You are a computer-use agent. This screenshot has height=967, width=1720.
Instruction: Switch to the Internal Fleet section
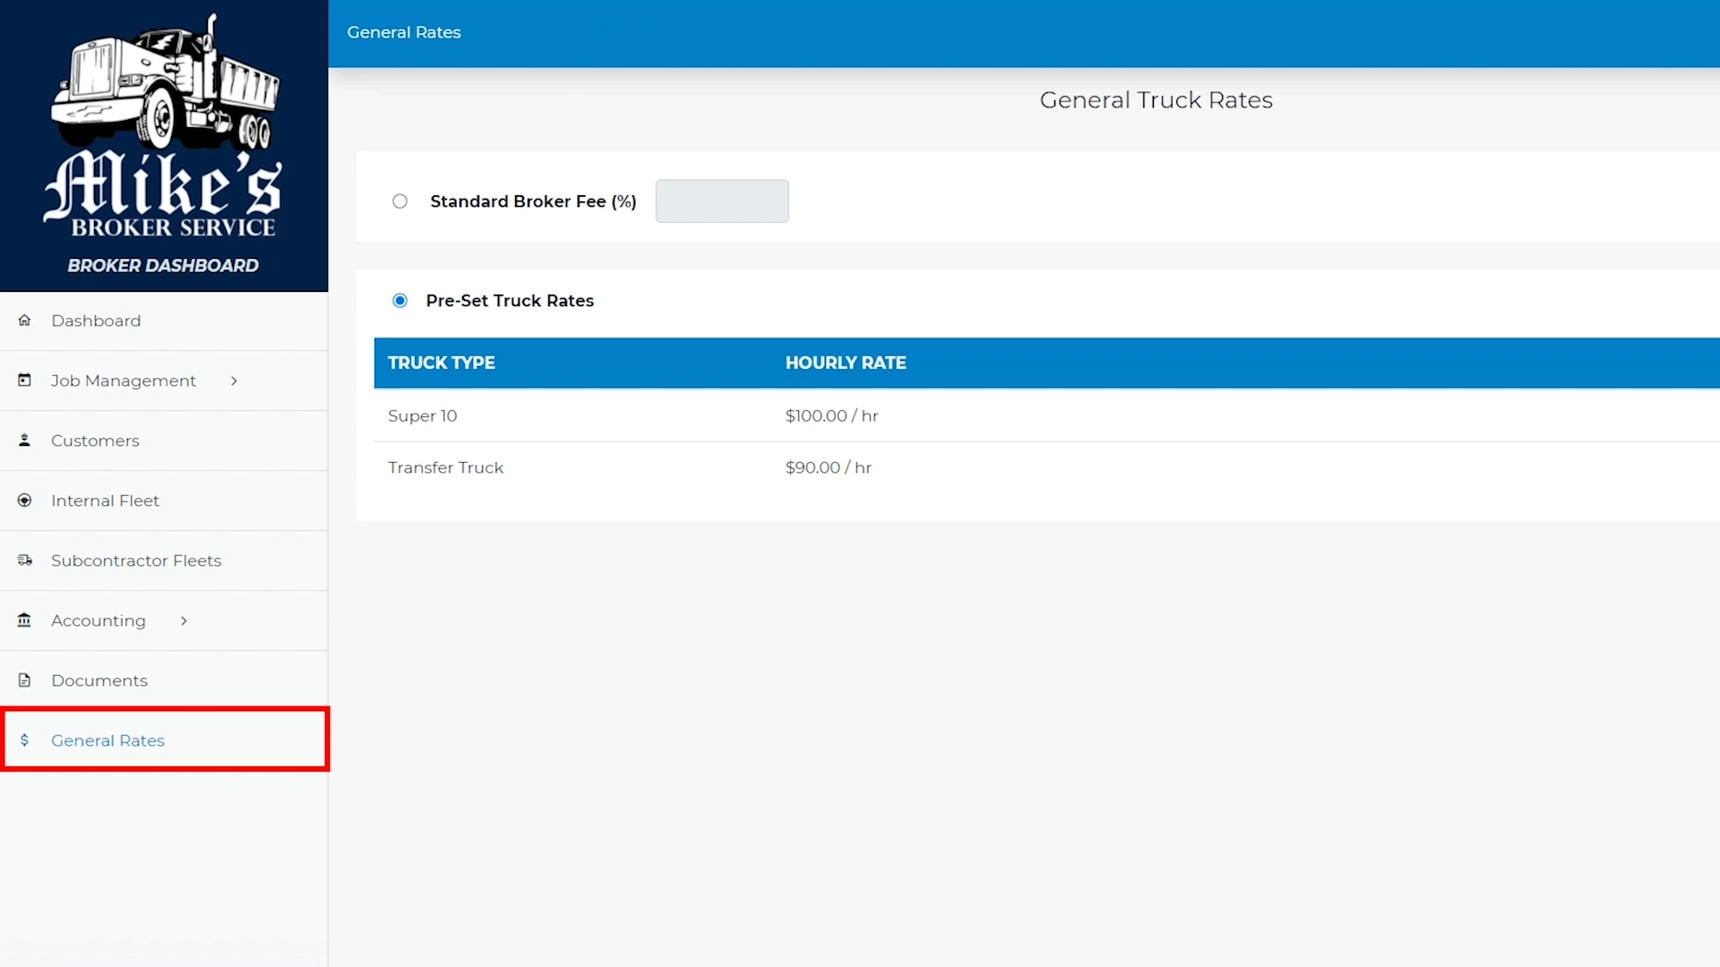[x=105, y=500]
